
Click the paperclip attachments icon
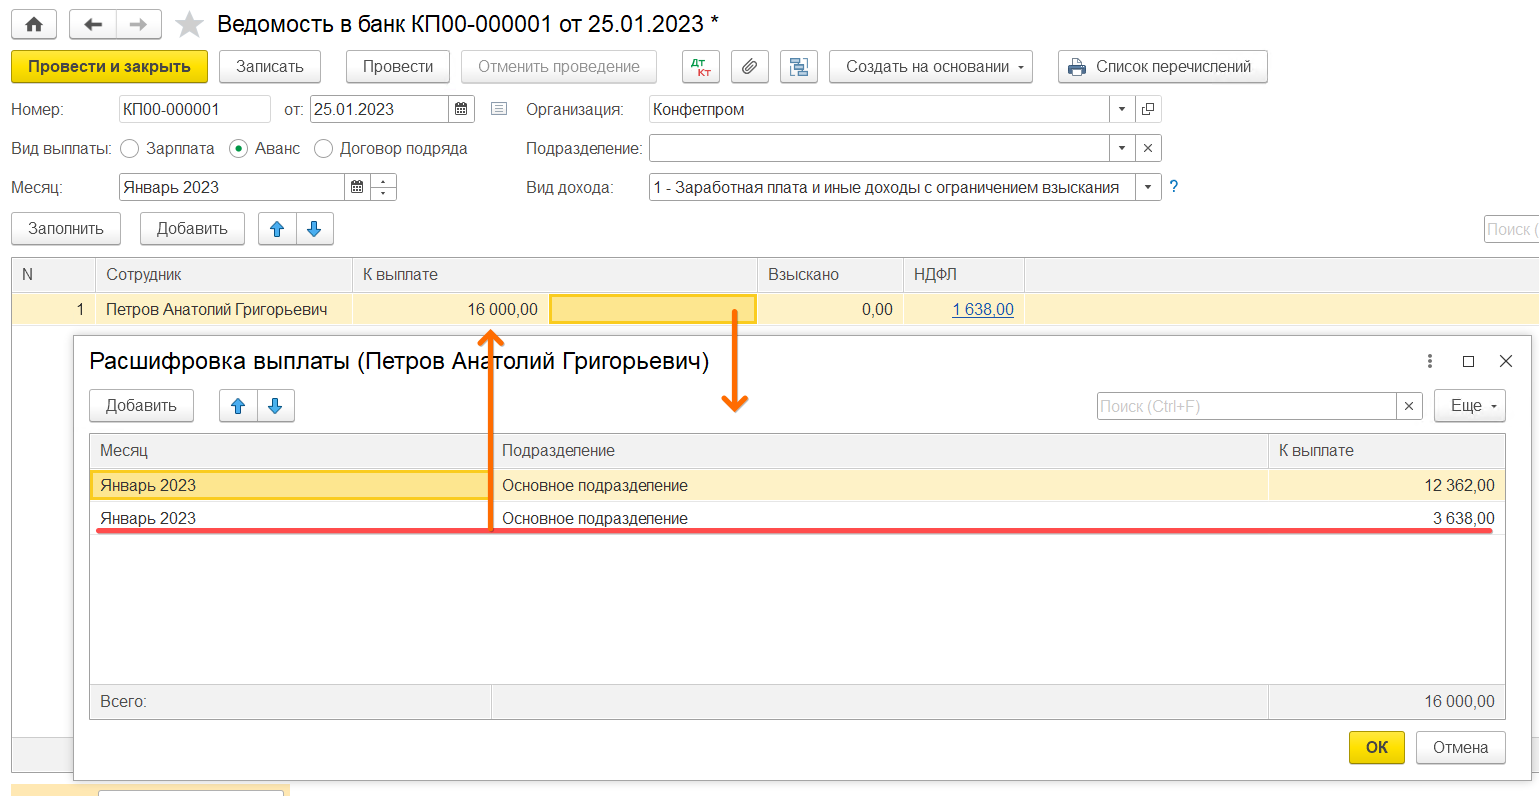pyautogui.click(x=749, y=67)
